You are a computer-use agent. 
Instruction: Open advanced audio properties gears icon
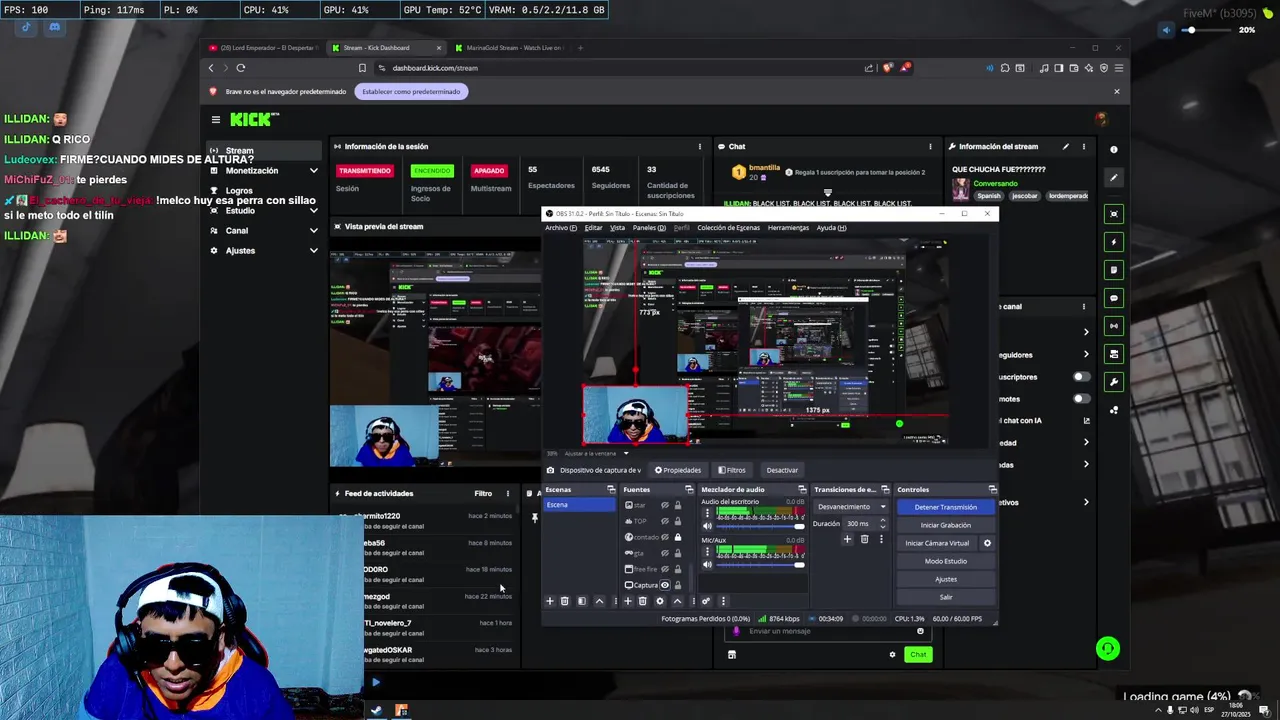(706, 601)
